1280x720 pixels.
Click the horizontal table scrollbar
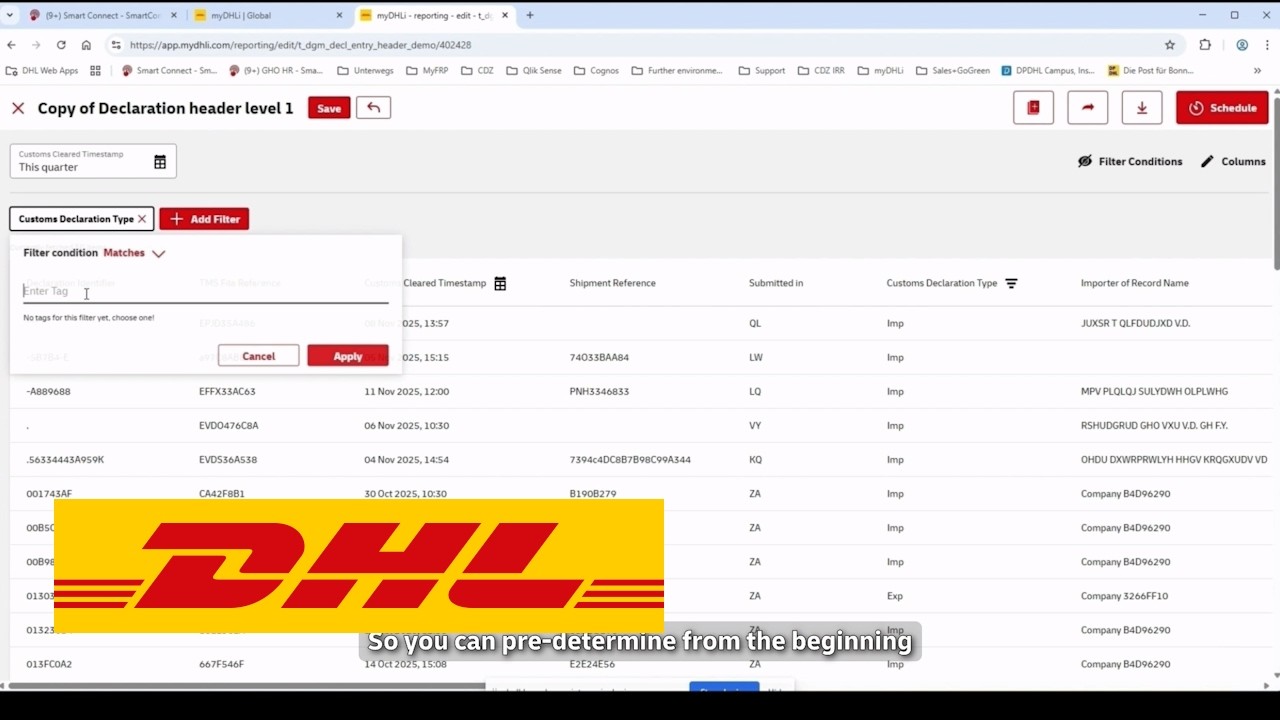[x=245, y=686]
